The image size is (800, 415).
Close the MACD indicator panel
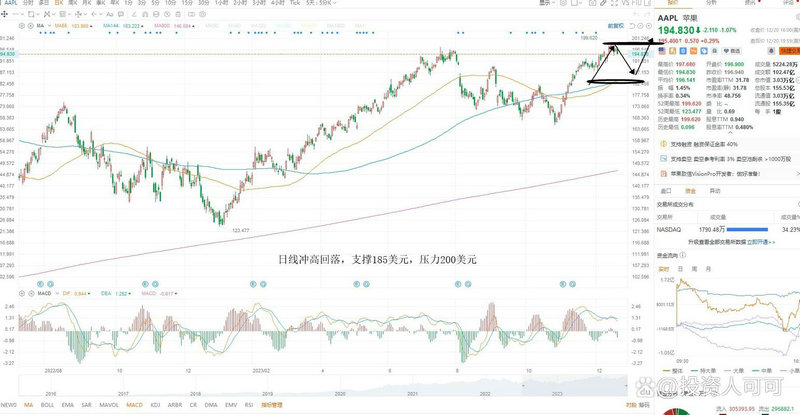coord(31,294)
